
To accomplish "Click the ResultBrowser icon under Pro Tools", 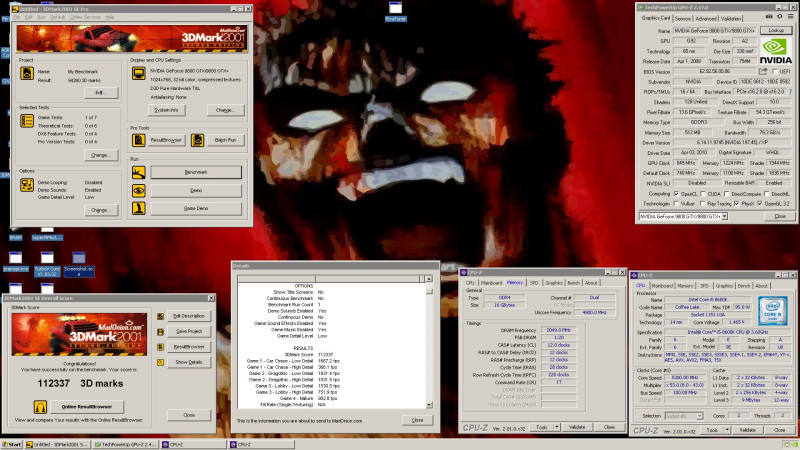I will coord(138,140).
